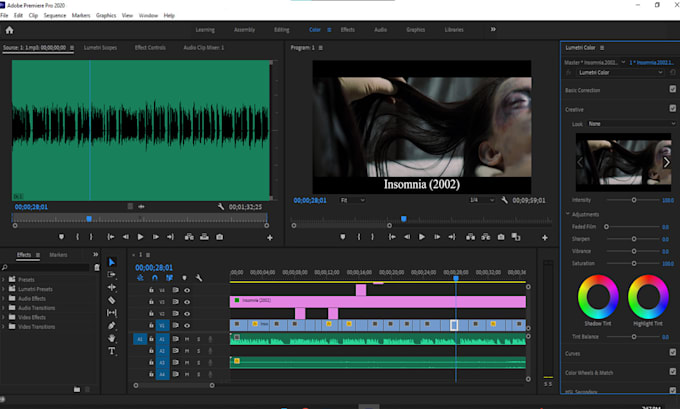Viewport: 680px width, 409px height.
Task: Click Audio Transitions folder
Action: [x=36, y=308]
